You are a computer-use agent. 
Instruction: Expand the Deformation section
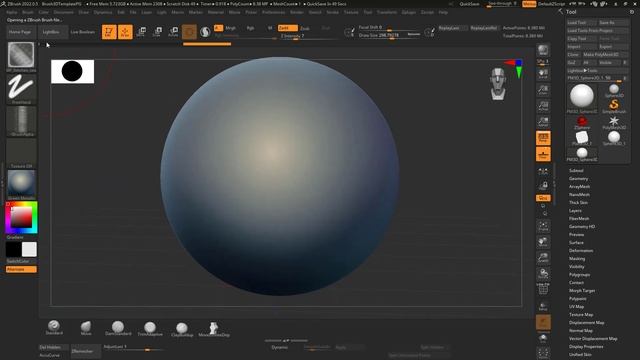pyautogui.click(x=581, y=251)
